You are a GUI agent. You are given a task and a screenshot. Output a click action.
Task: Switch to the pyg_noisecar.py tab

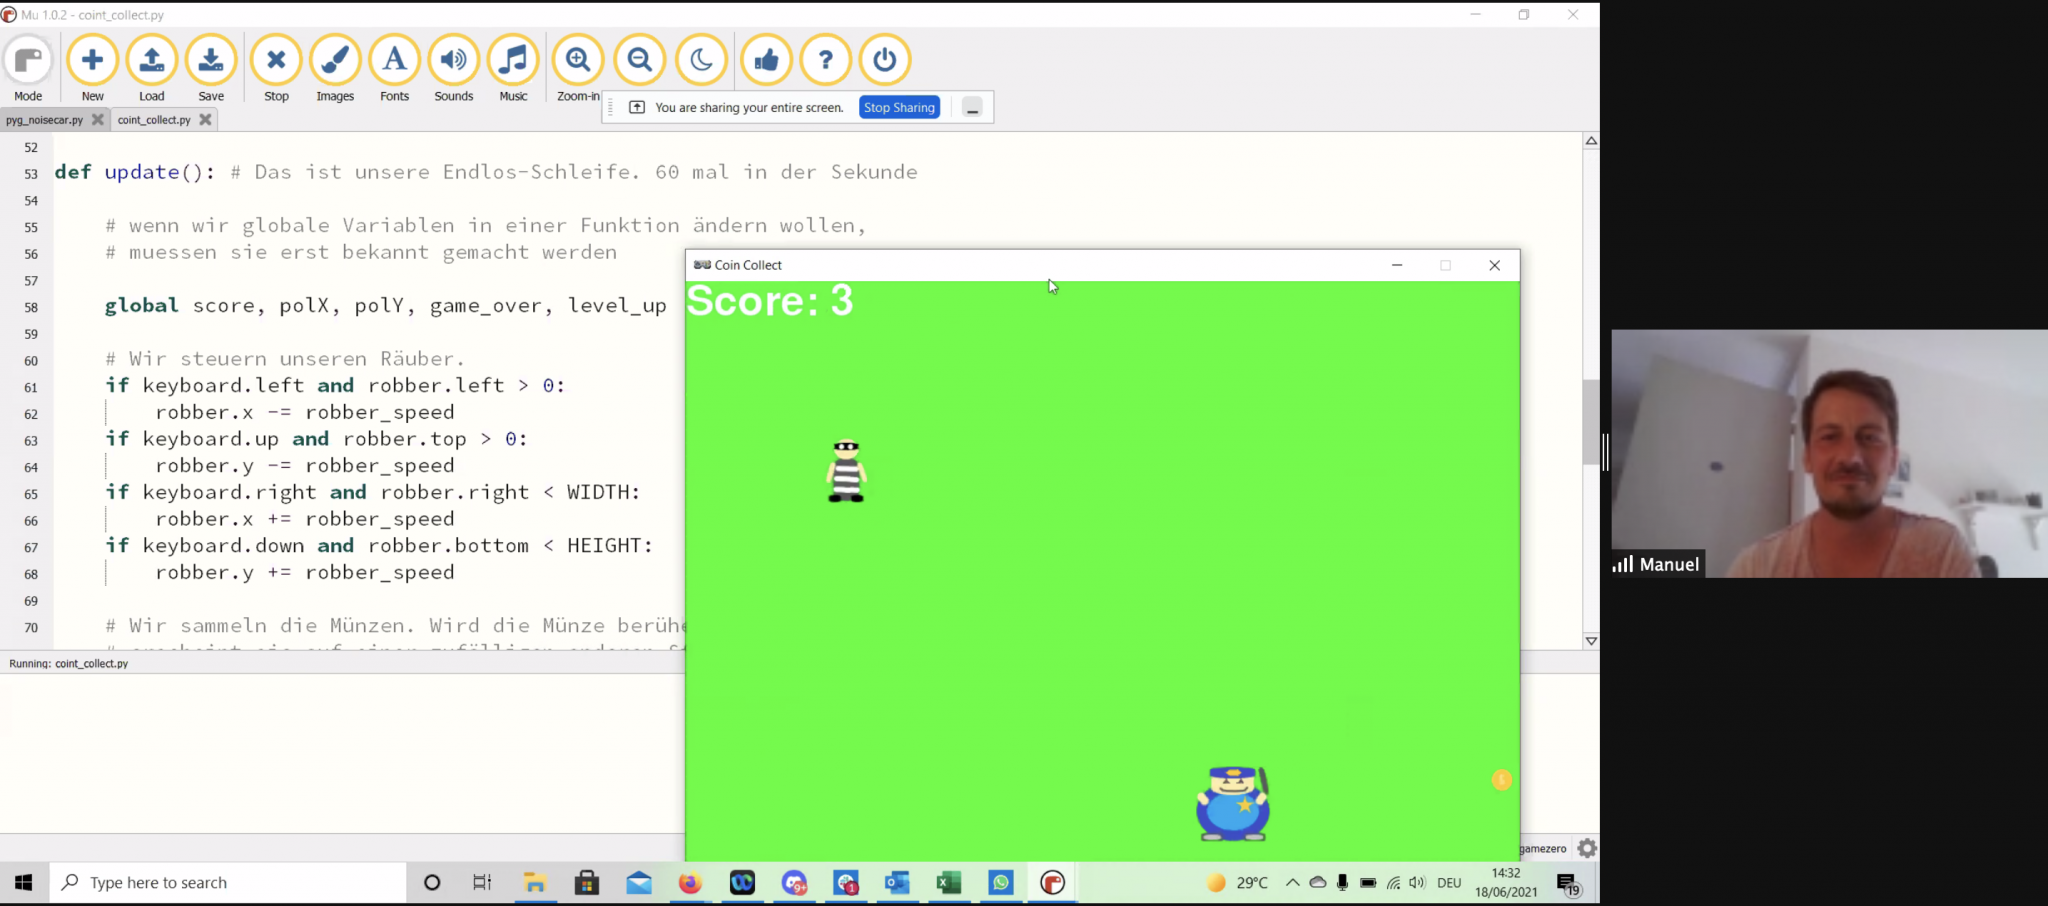(45, 119)
